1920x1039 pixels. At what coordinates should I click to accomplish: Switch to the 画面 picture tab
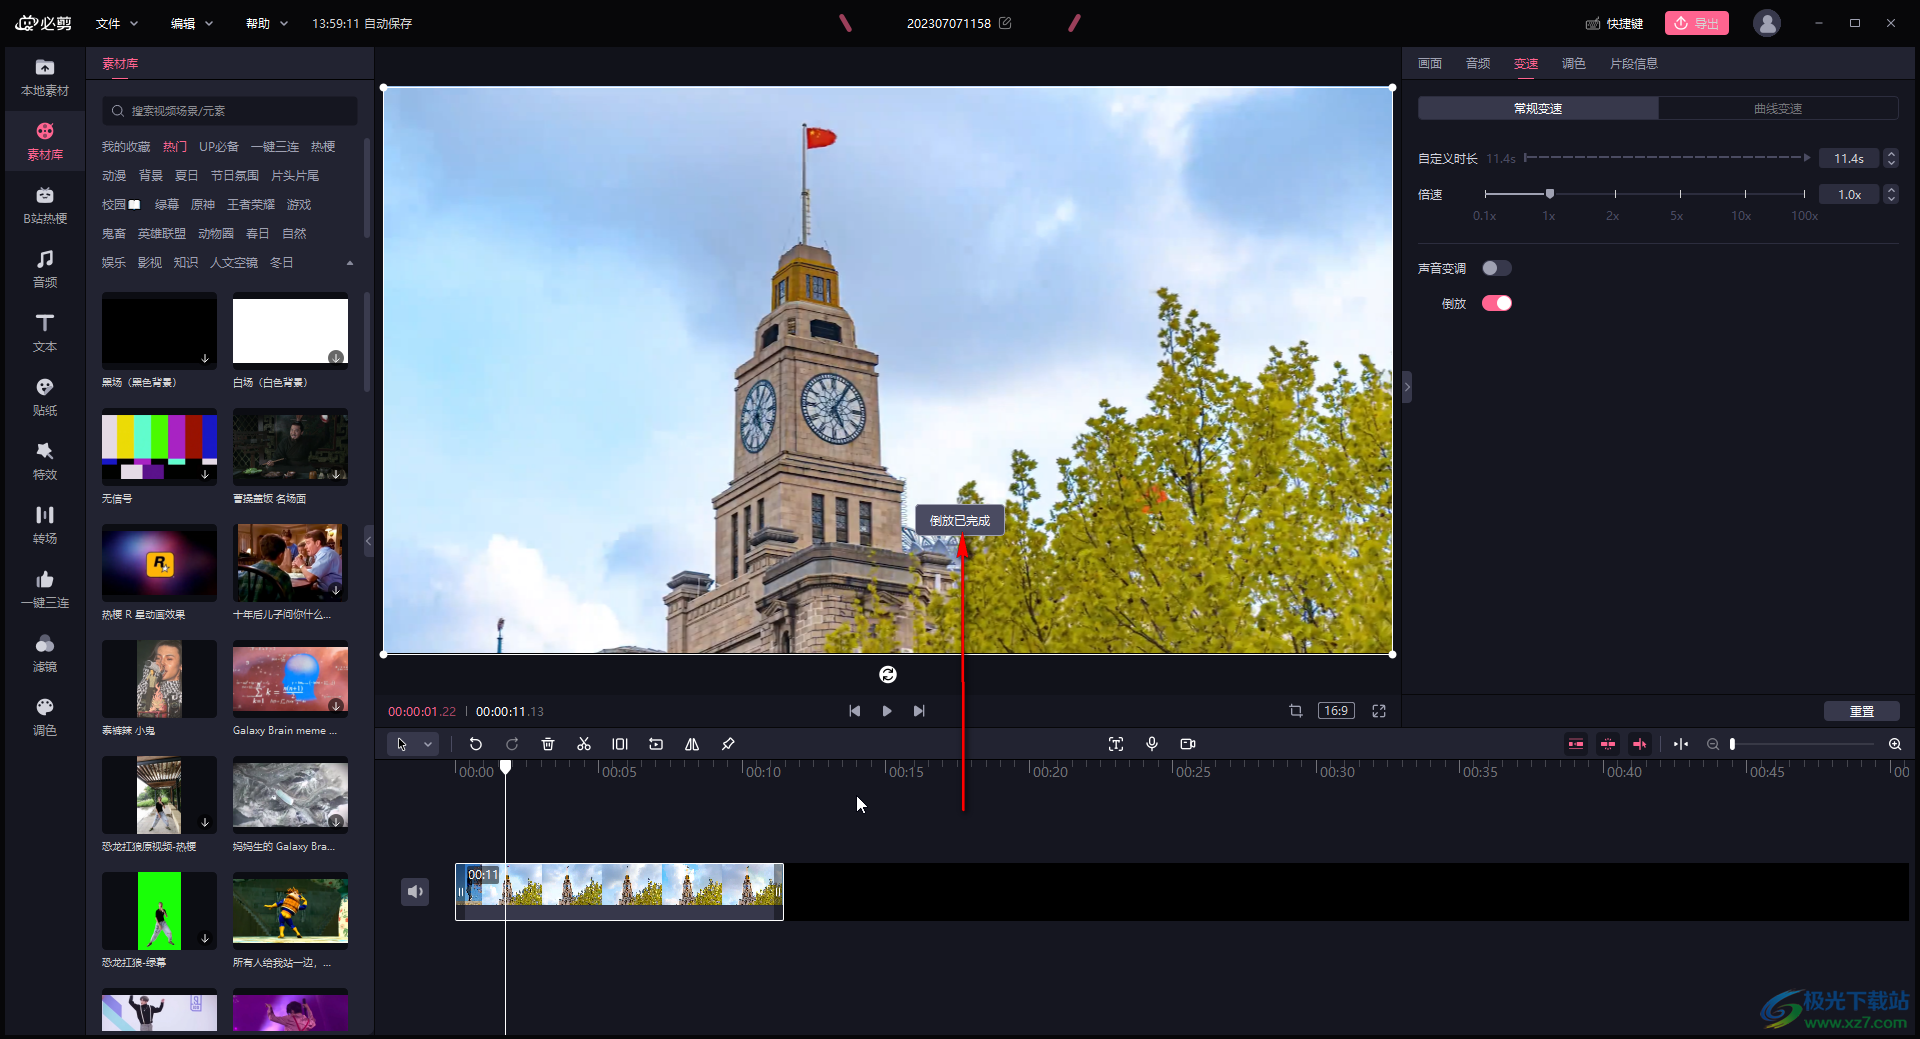pyautogui.click(x=1430, y=63)
